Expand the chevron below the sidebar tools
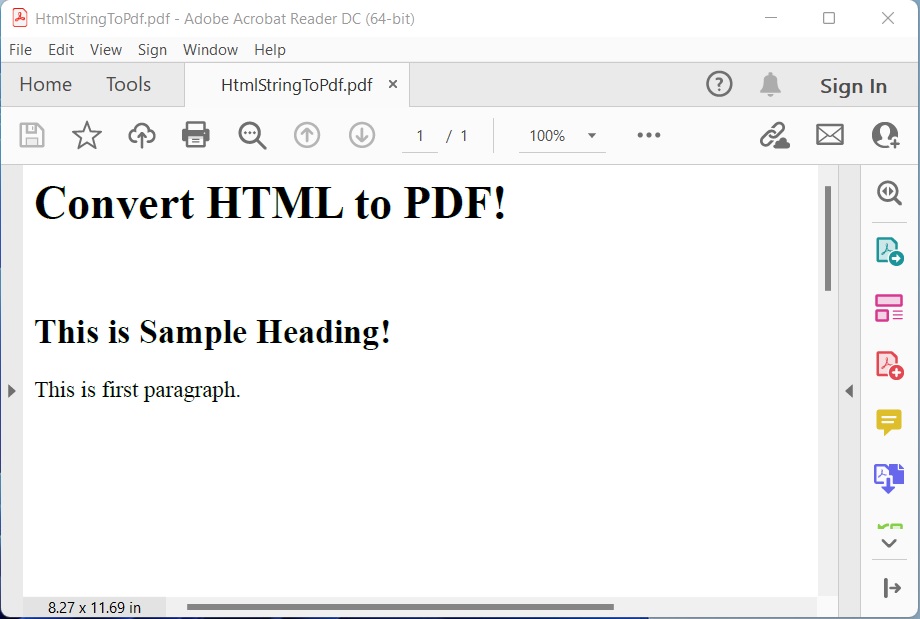 [x=888, y=542]
